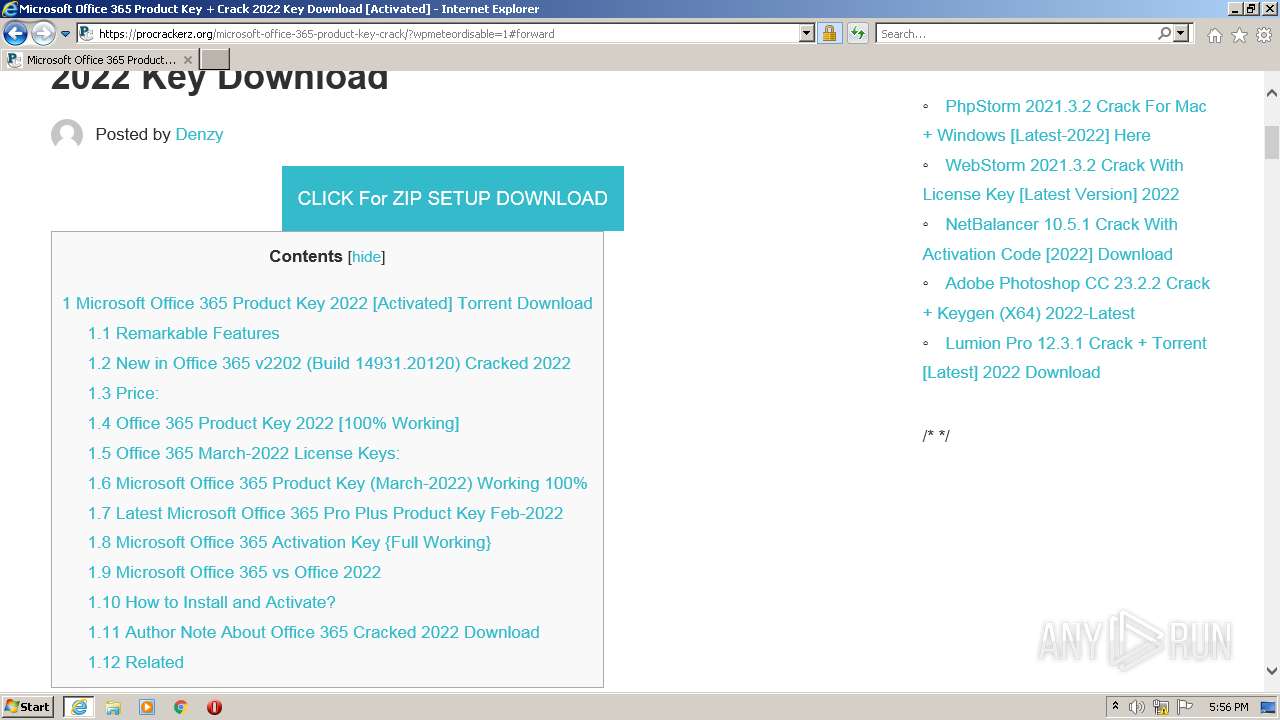Open Favorites star icon
The image size is (1280, 720).
pyautogui.click(x=1239, y=35)
